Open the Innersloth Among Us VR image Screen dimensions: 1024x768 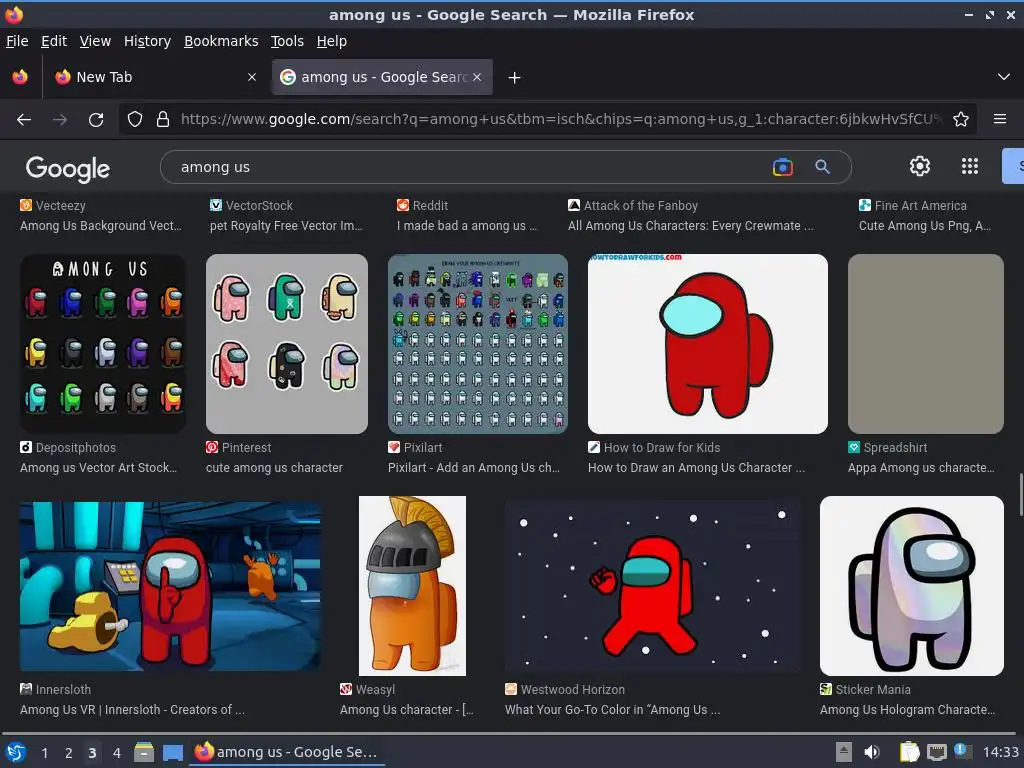(x=170, y=586)
